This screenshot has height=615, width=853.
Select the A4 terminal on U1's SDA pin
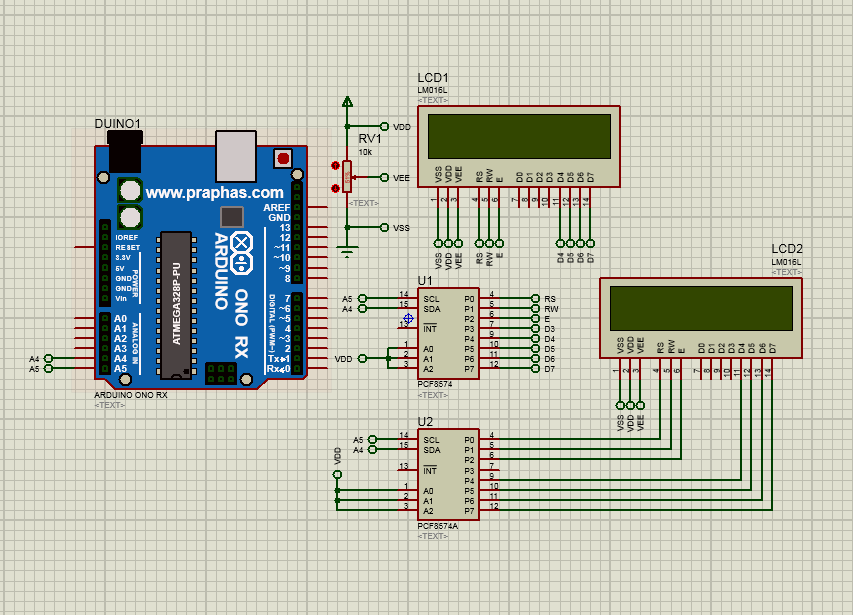(x=362, y=308)
